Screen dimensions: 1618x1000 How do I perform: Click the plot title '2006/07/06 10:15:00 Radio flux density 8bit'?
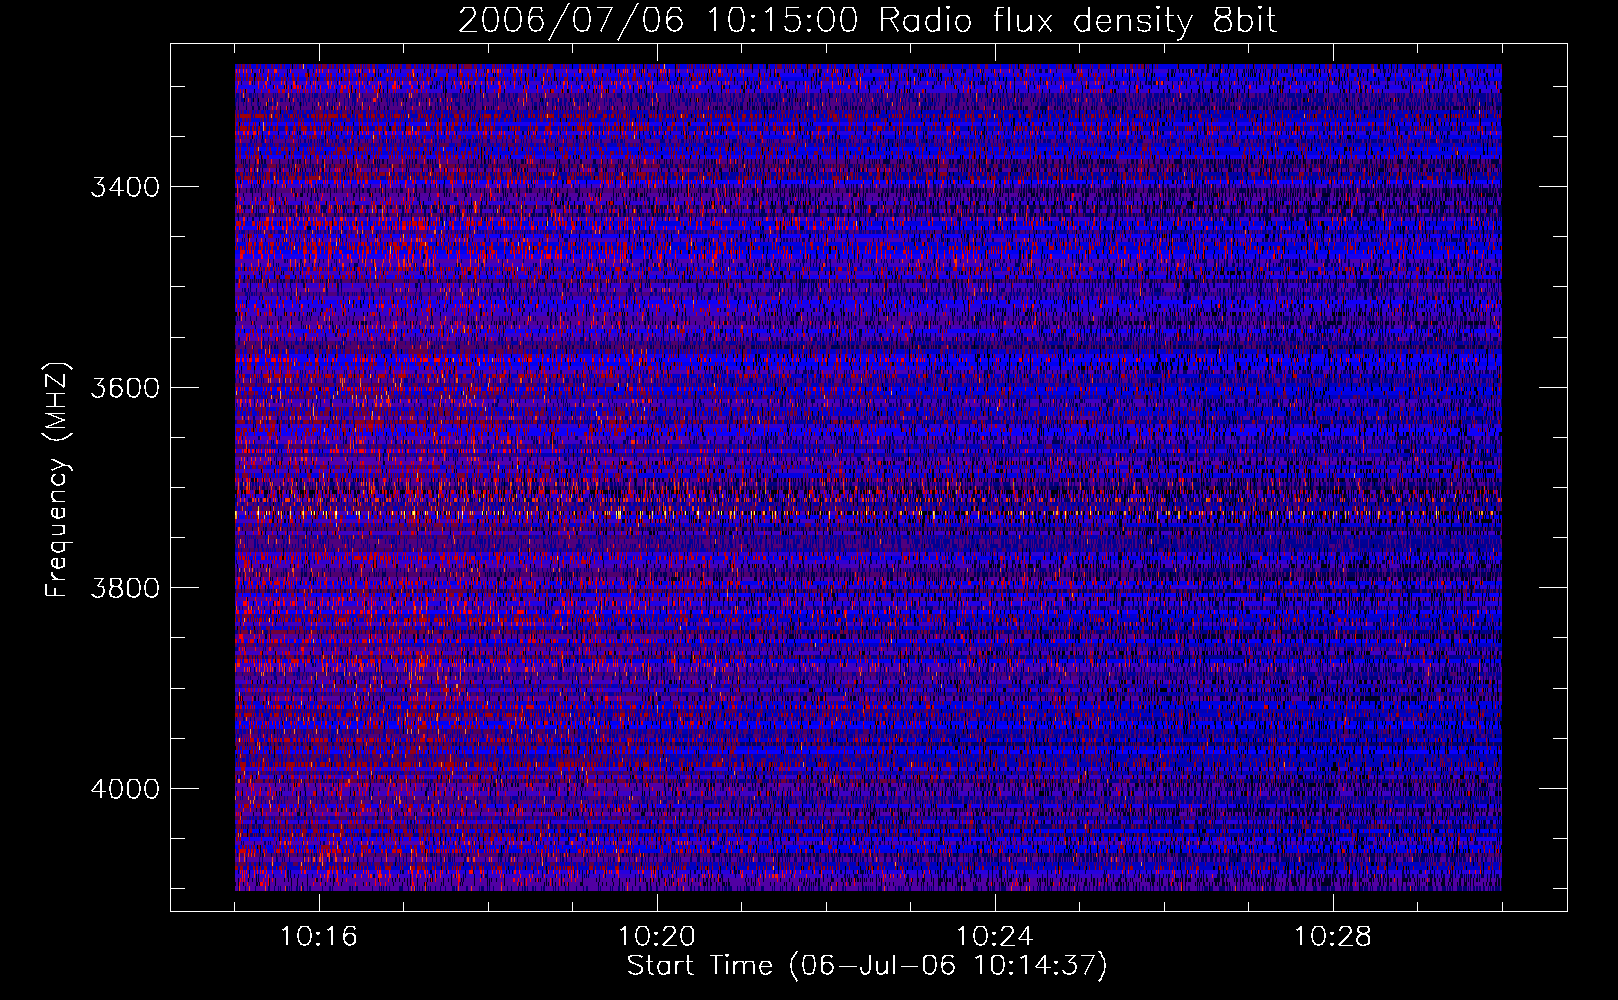867,21
